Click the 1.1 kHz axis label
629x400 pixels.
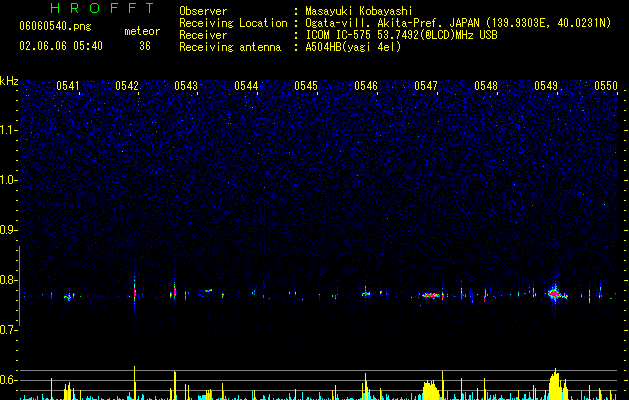pos(9,130)
